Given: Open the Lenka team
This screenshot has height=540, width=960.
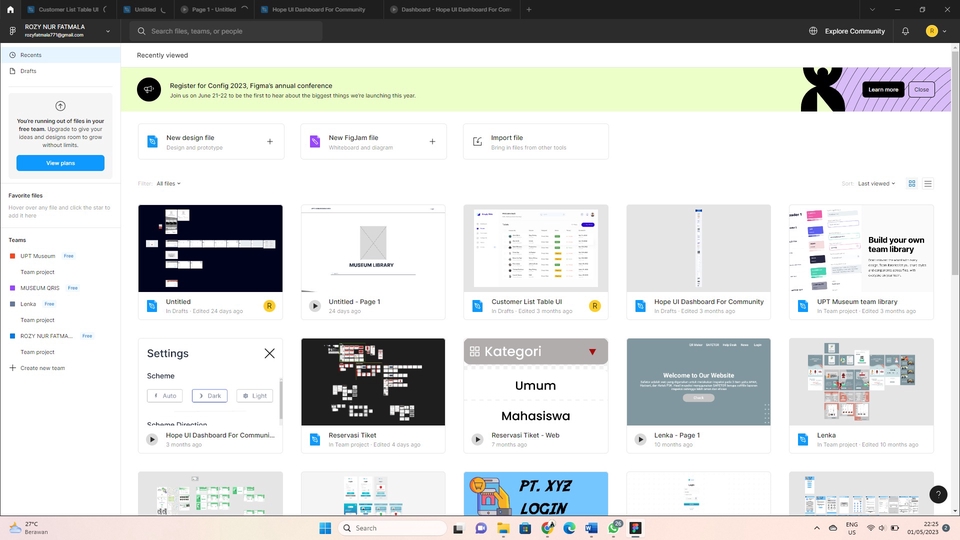Looking at the screenshot, I should coord(28,304).
